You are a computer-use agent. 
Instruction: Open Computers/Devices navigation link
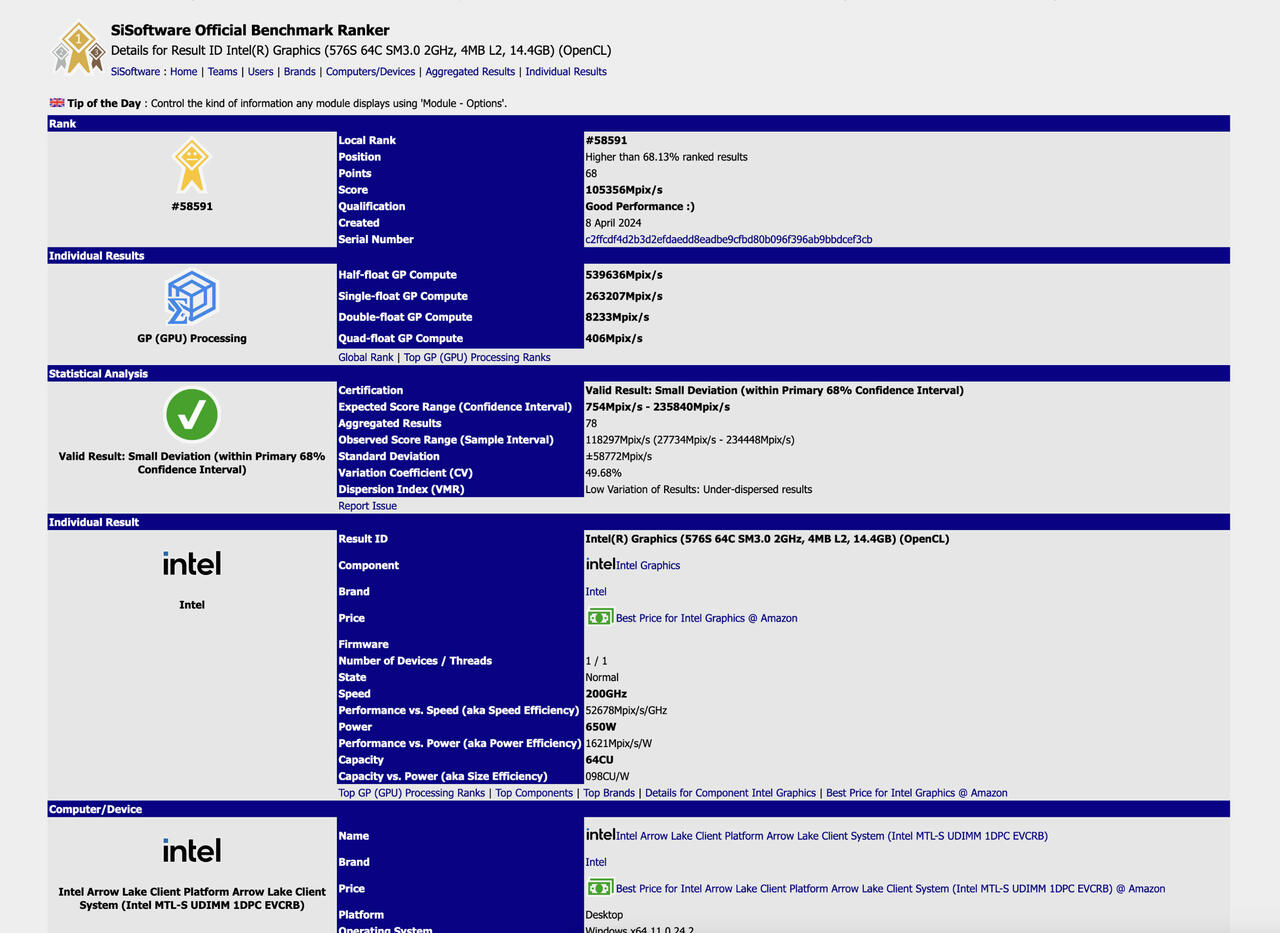pos(370,72)
